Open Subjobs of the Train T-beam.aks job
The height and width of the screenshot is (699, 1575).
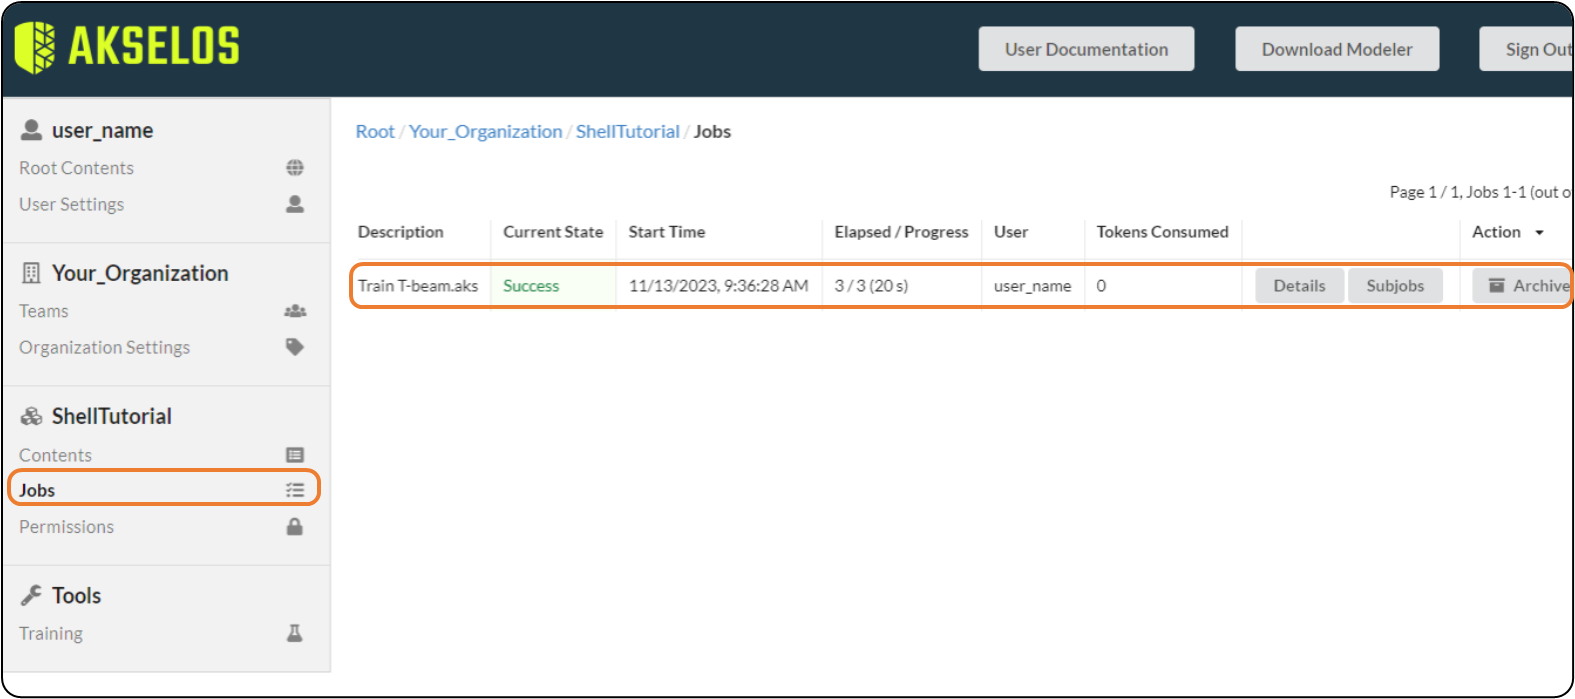pos(1395,286)
